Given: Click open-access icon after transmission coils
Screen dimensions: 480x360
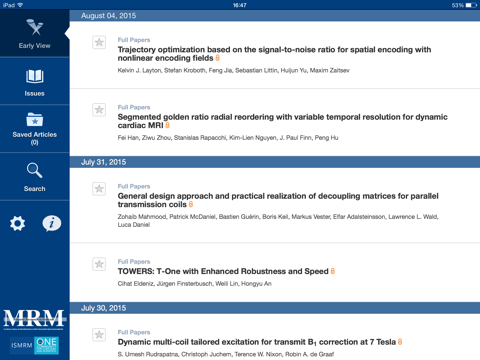Looking at the screenshot, I should pos(191,204).
